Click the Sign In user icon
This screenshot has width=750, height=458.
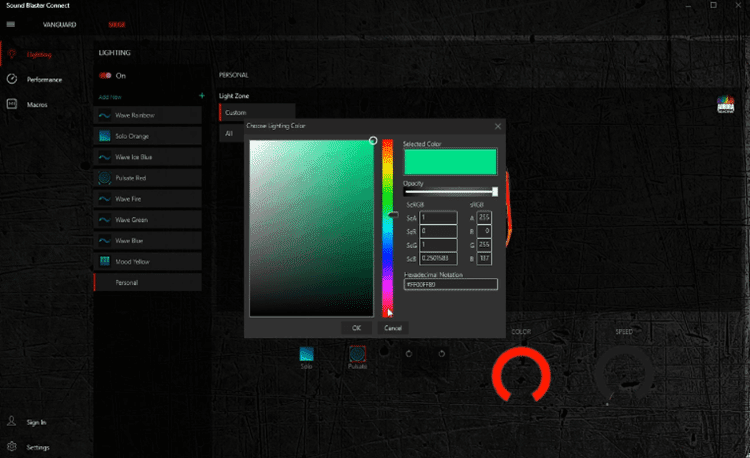(11, 423)
